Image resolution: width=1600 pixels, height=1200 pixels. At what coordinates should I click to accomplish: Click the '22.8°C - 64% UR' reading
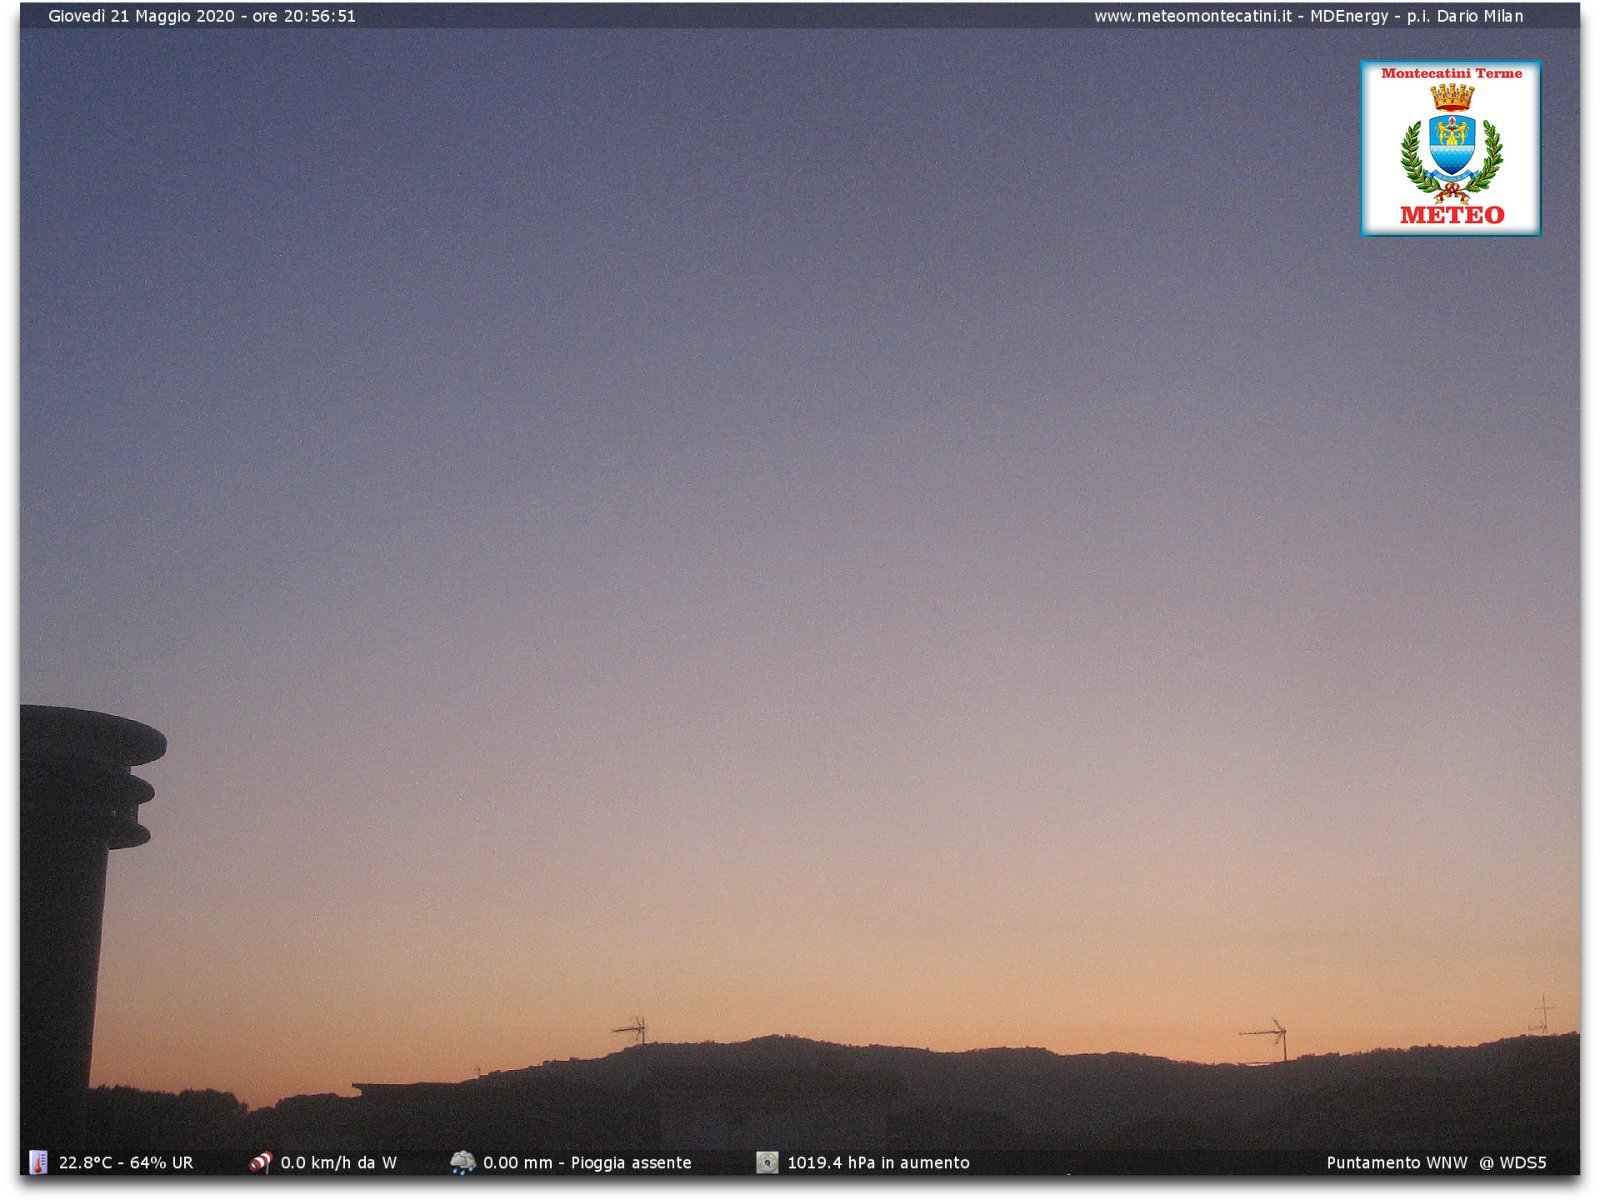click(x=126, y=1163)
